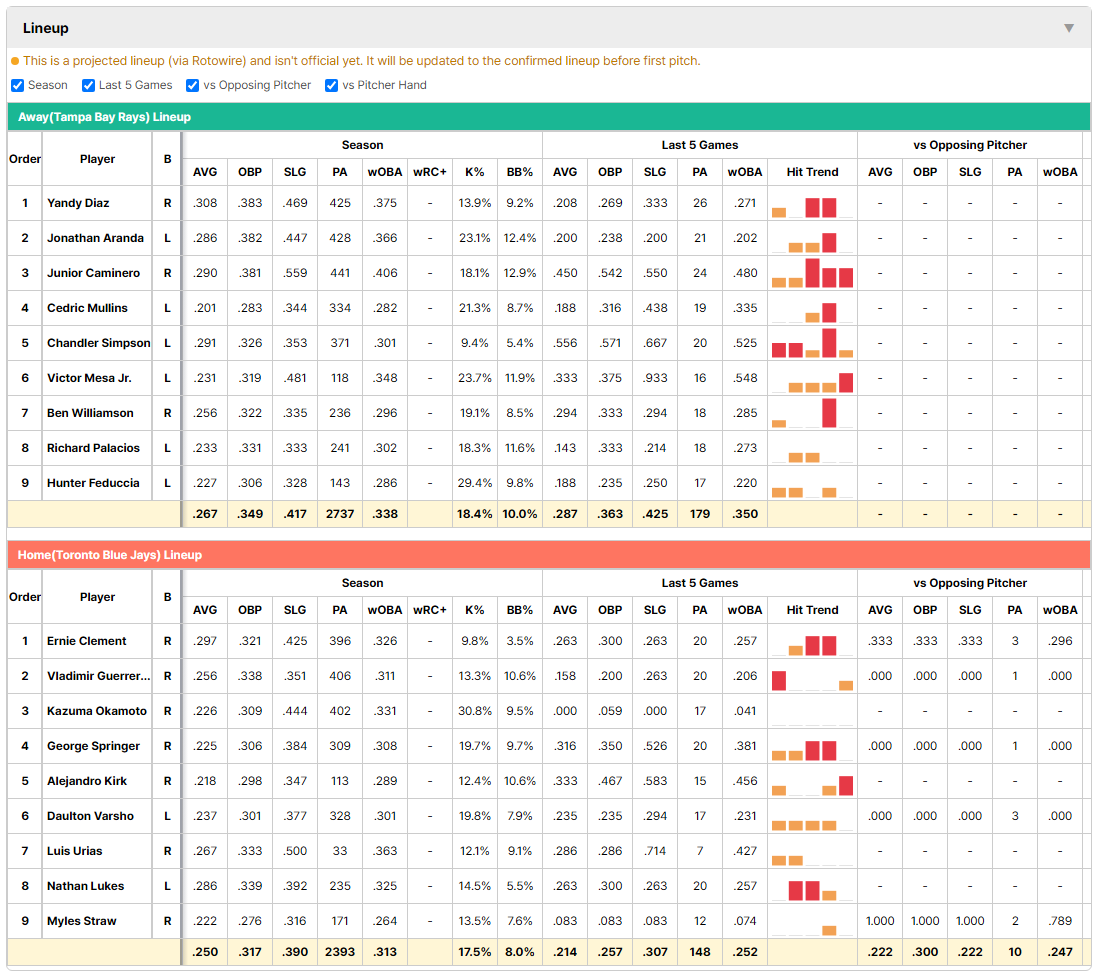The height and width of the screenshot is (977, 1098).
Task: Toggle the Last 5 Games checkbox
Action: click(x=88, y=85)
